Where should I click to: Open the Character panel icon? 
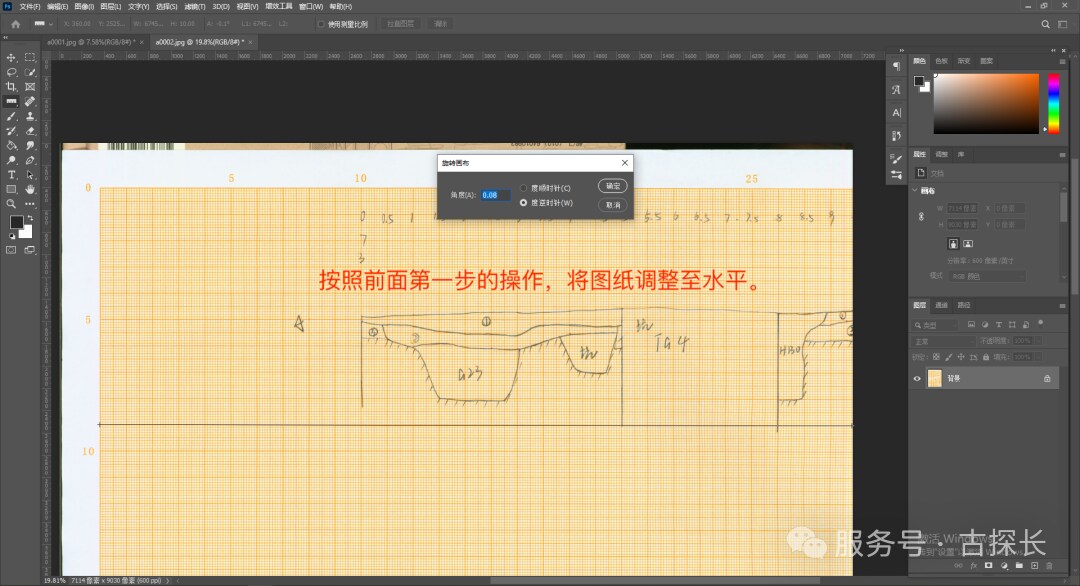[896, 112]
